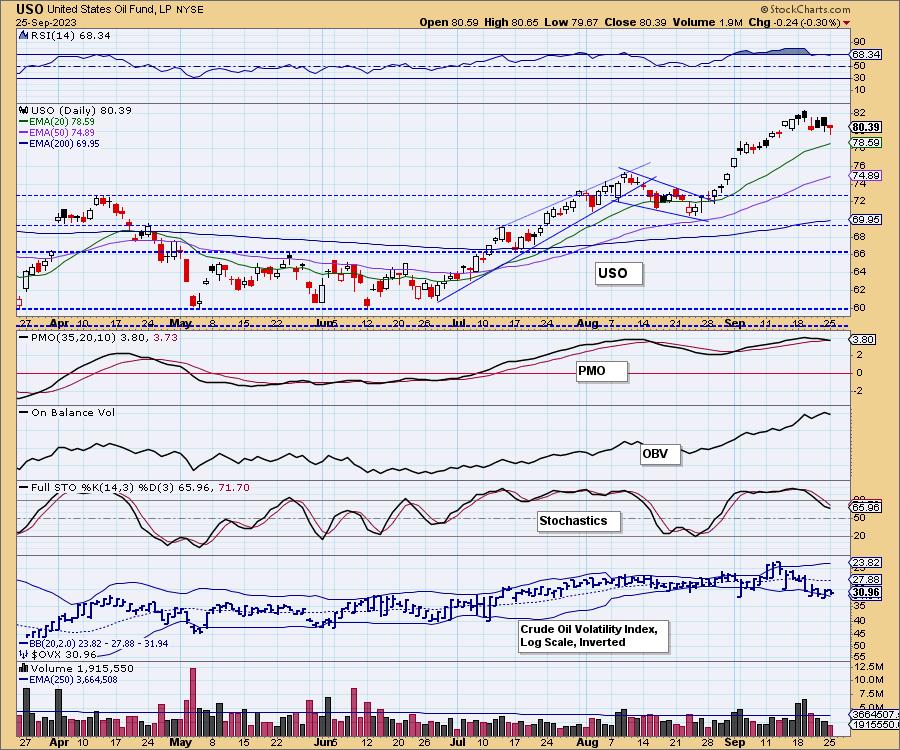Viewport: 900px width, 750px height.
Task: Click the 27.88 Bollinger Band value tag
Action: point(866,580)
